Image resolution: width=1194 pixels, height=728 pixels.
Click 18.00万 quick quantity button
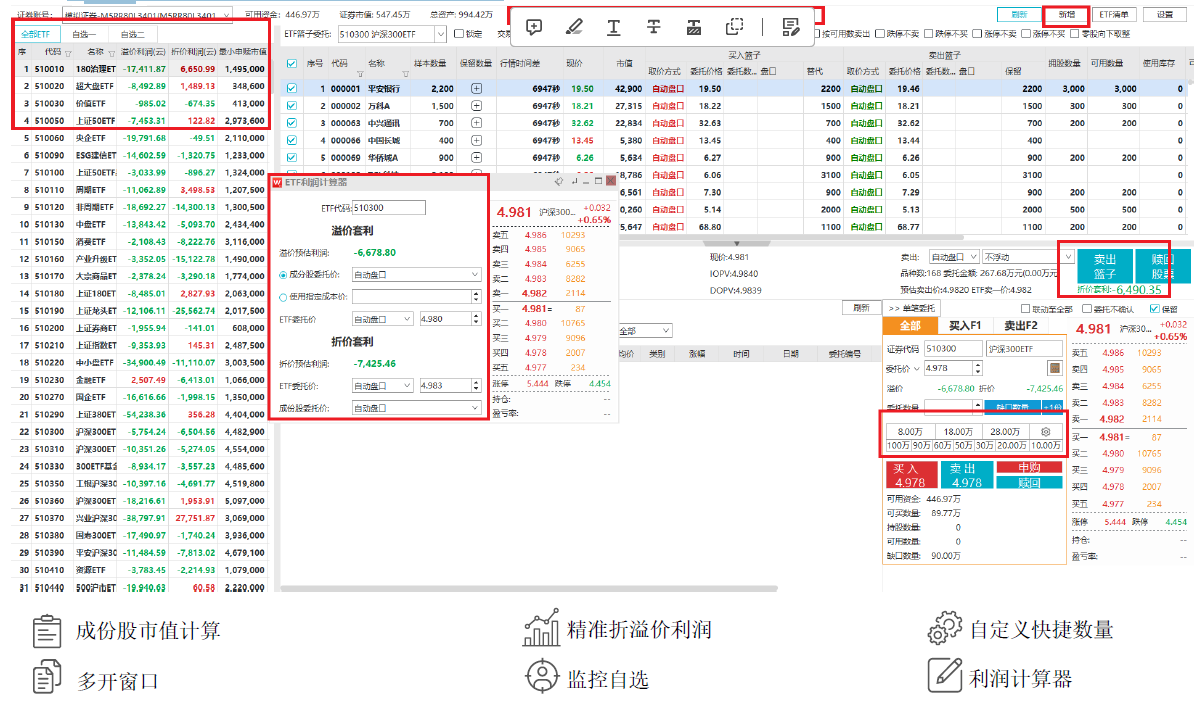(x=958, y=432)
